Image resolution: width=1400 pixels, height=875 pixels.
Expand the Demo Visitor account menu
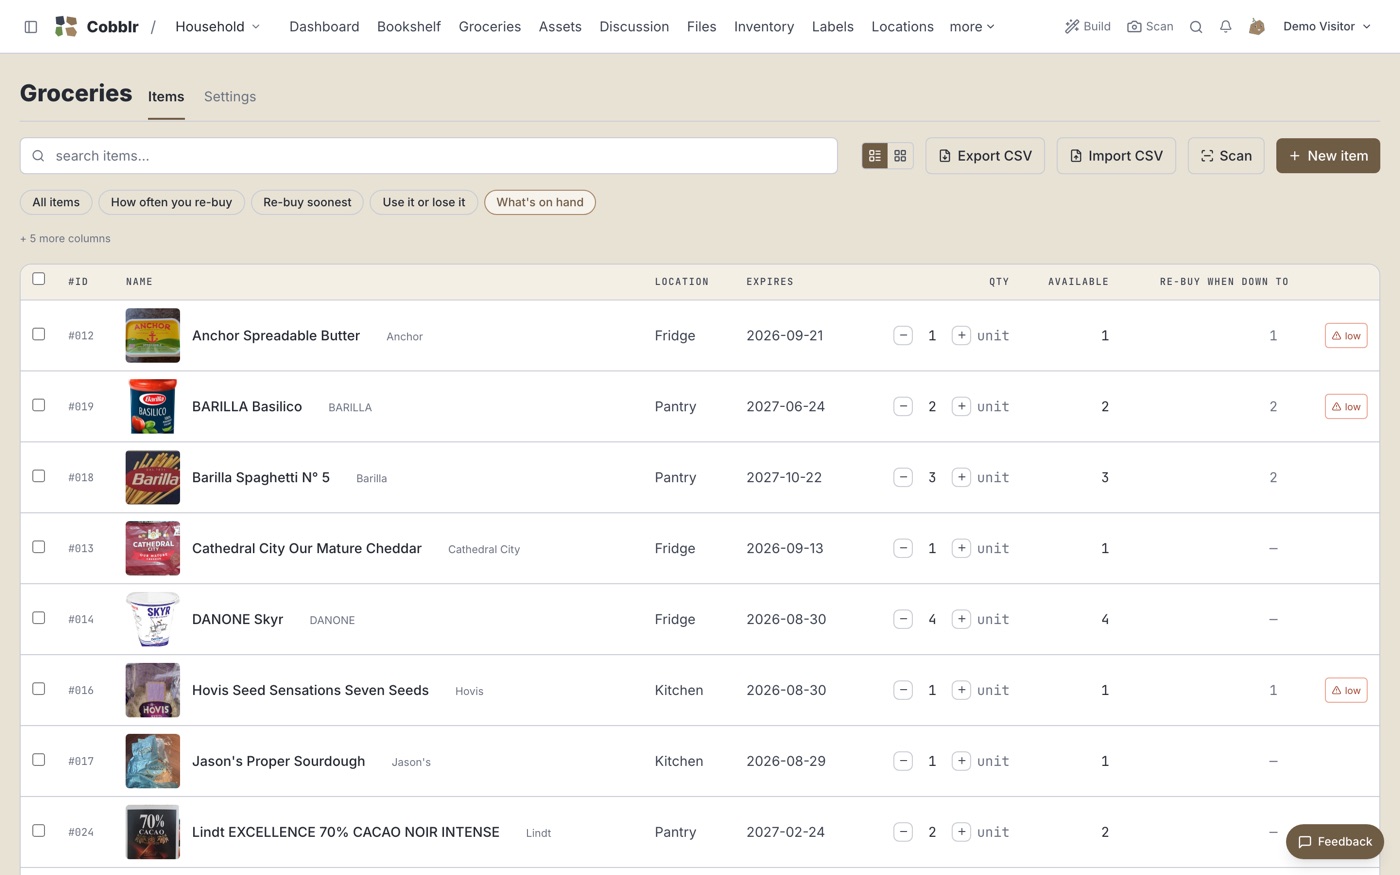(x=1326, y=27)
